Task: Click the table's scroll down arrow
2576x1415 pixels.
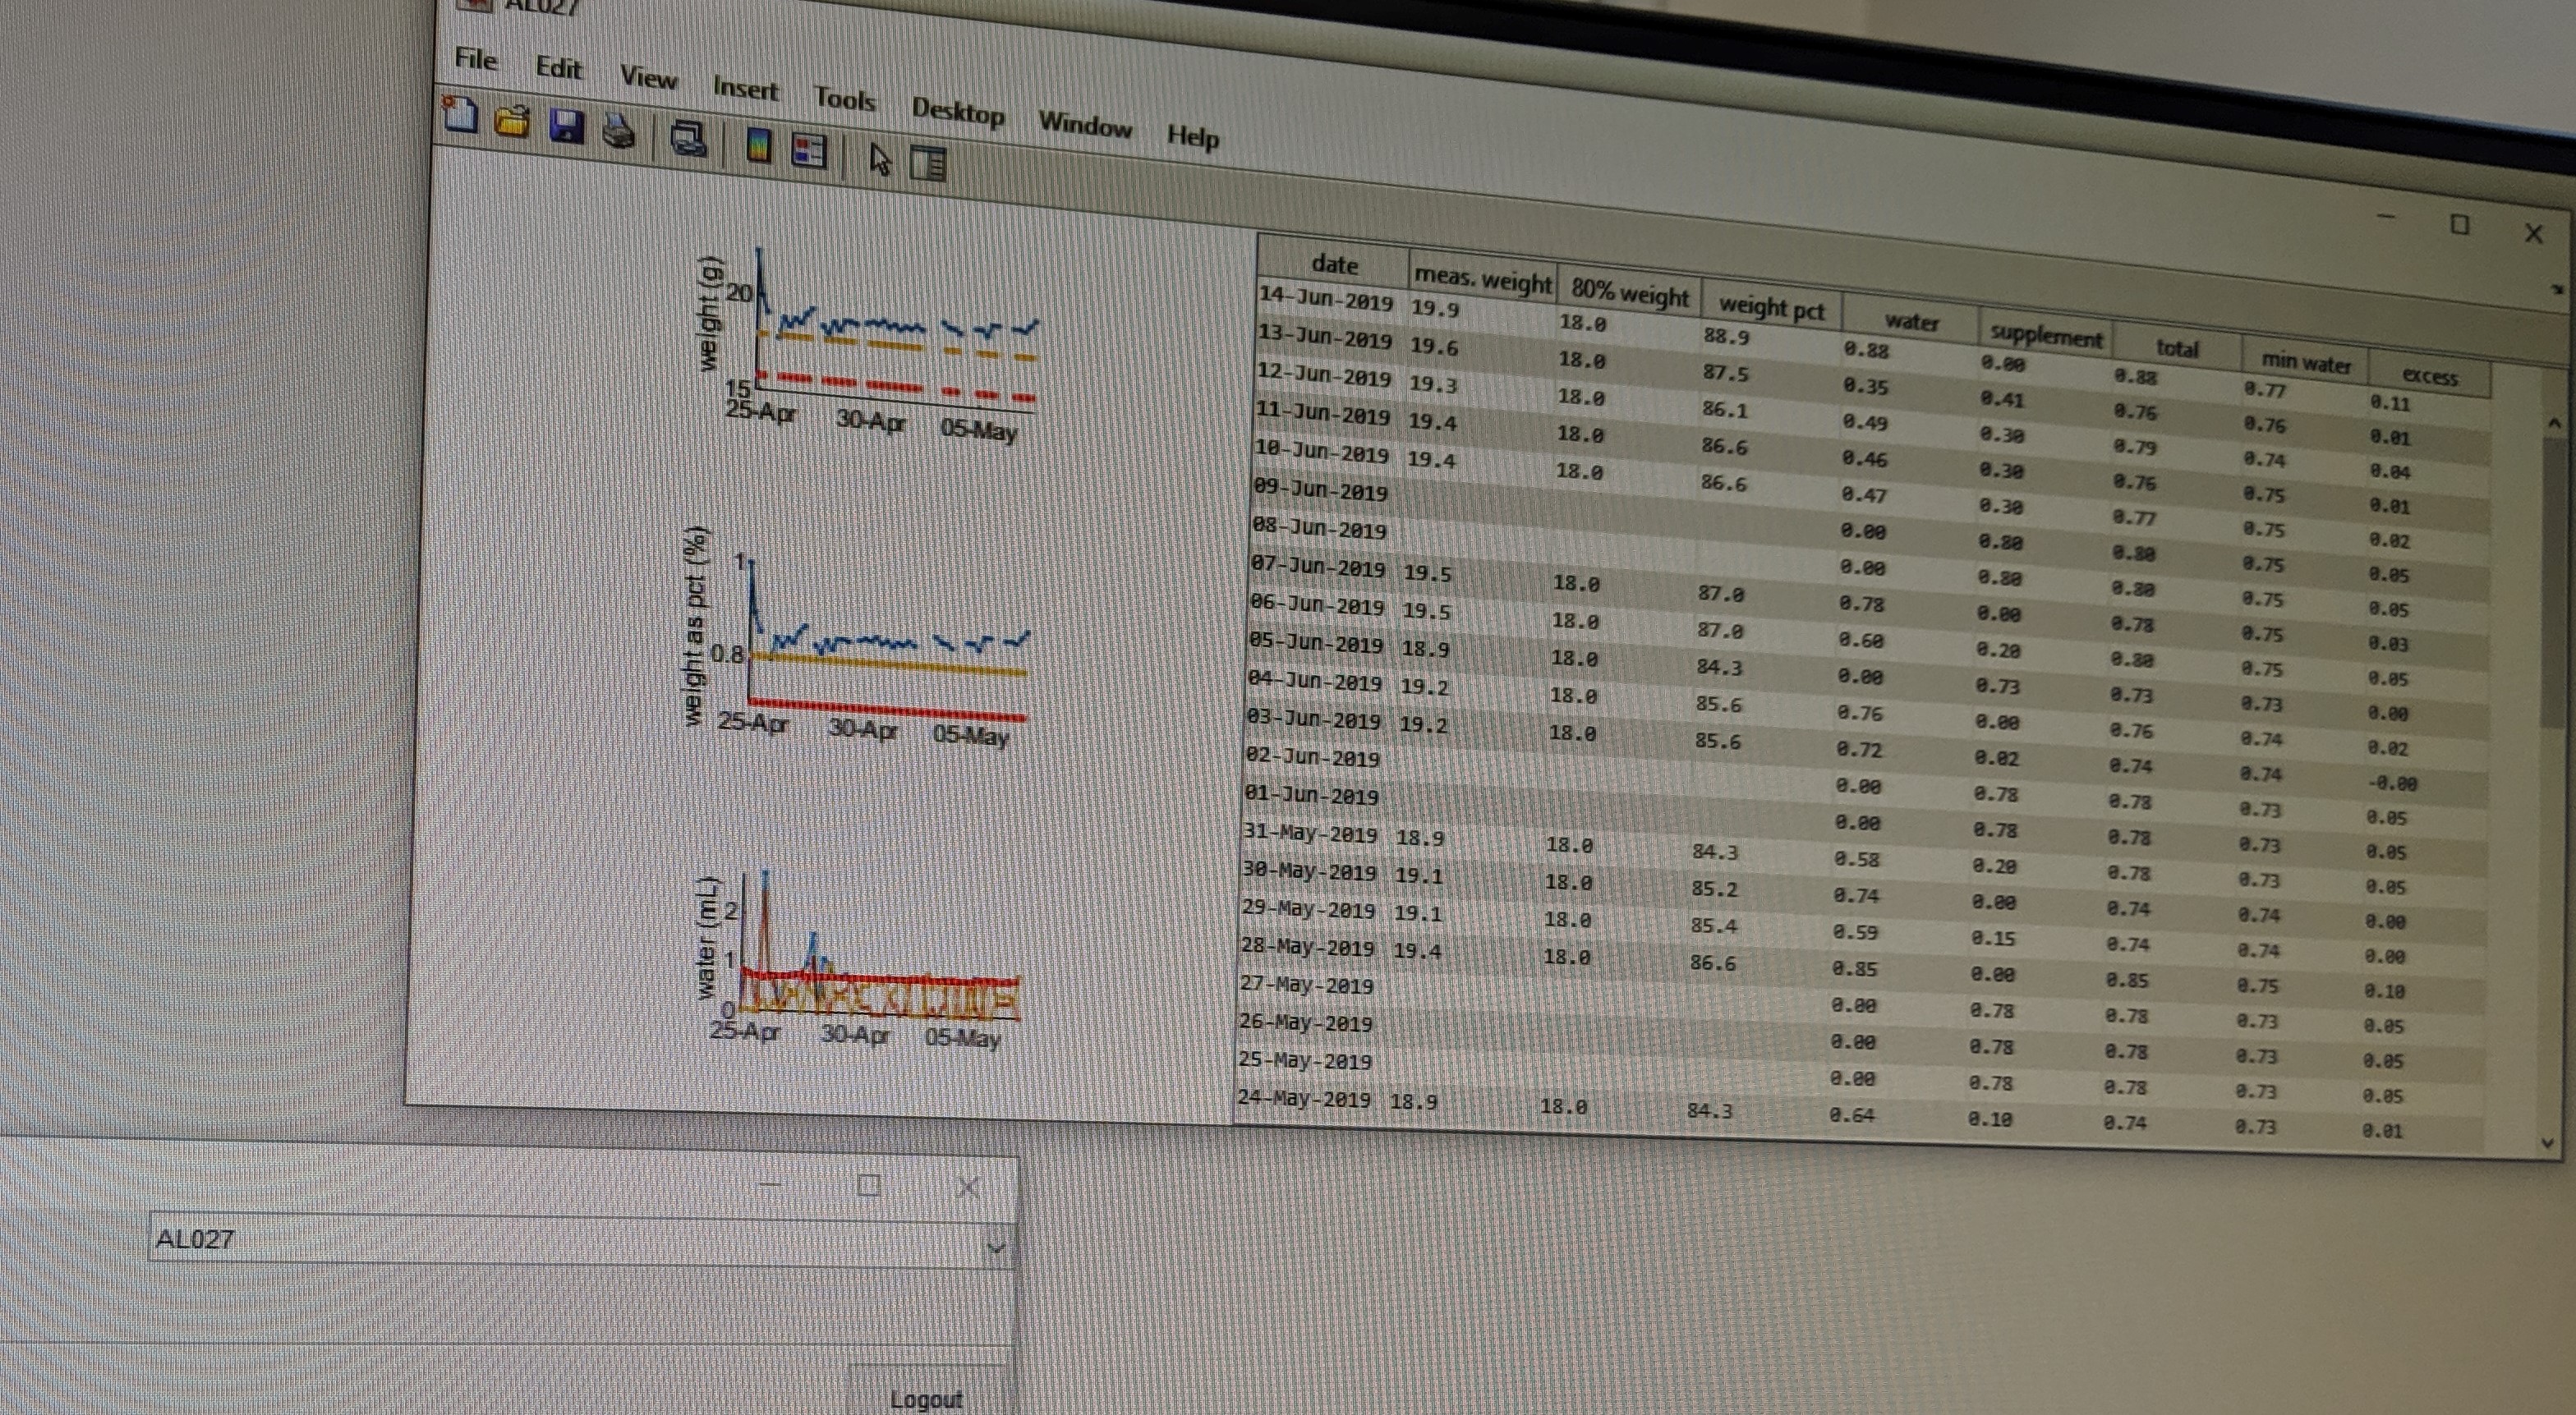Action: pyautogui.click(x=2546, y=1142)
